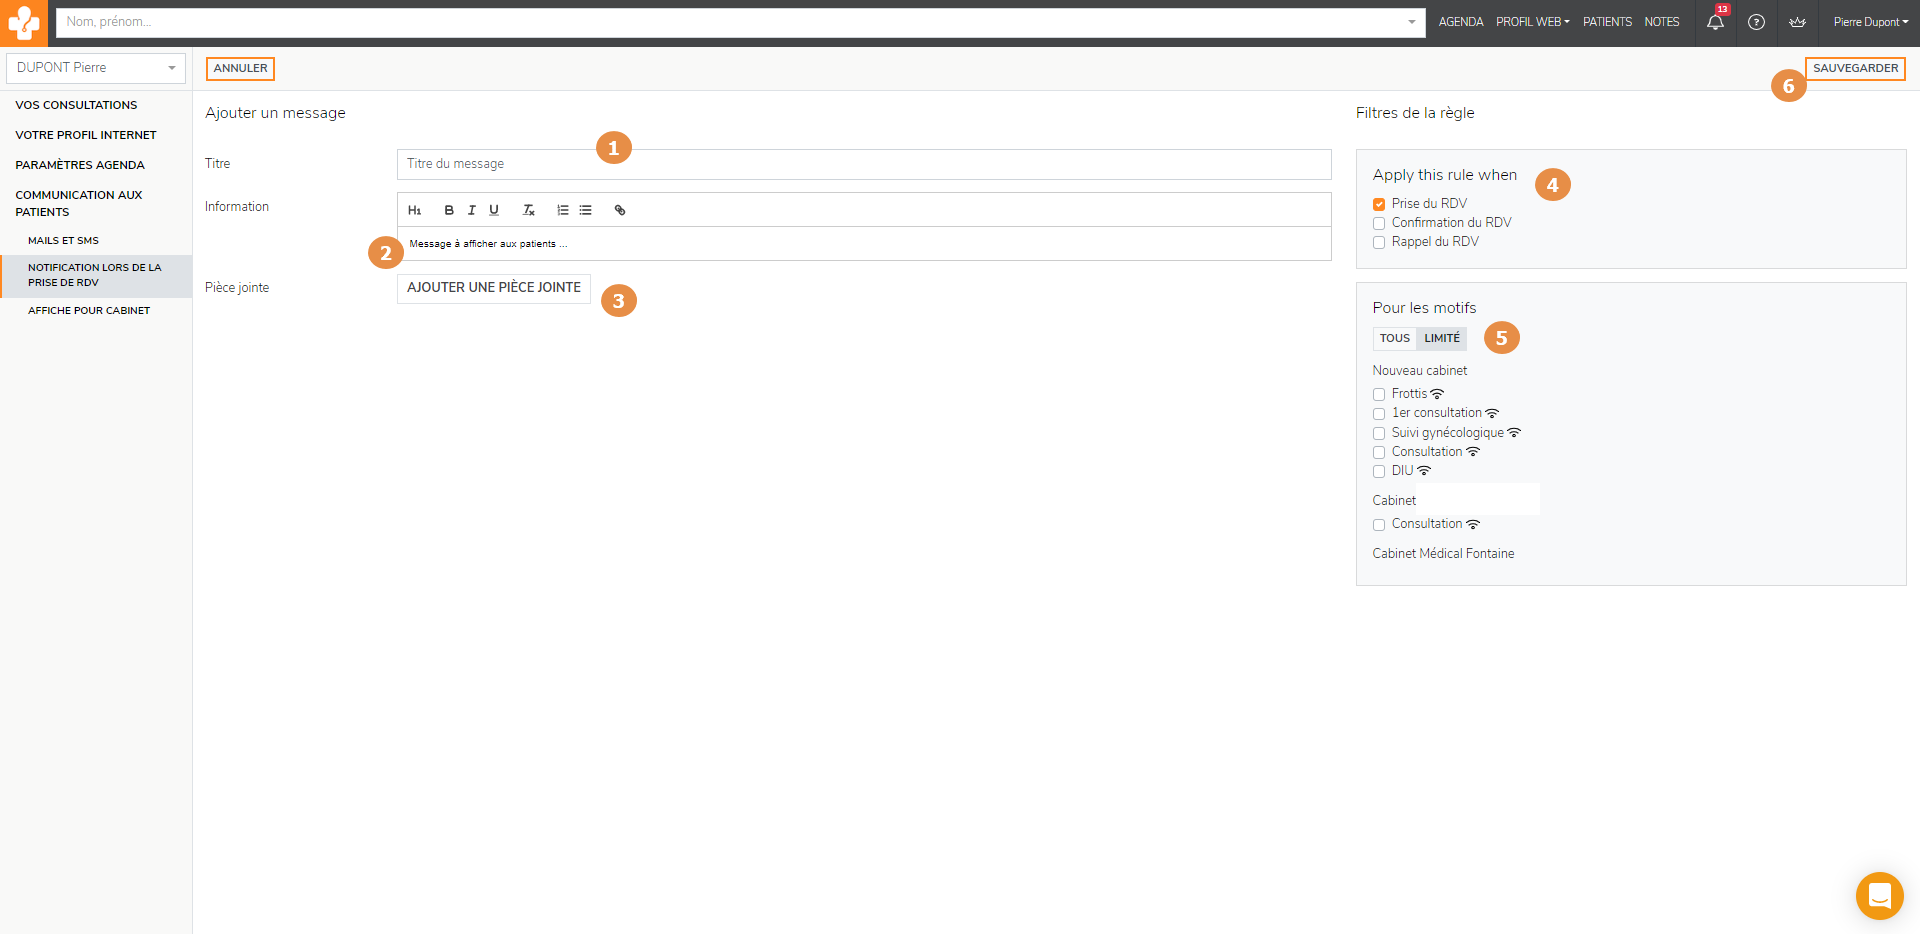The image size is (1920, 934).
Task: Open the AGENDA menu item
Action: pyautogui.click(x=1460, y=22)
